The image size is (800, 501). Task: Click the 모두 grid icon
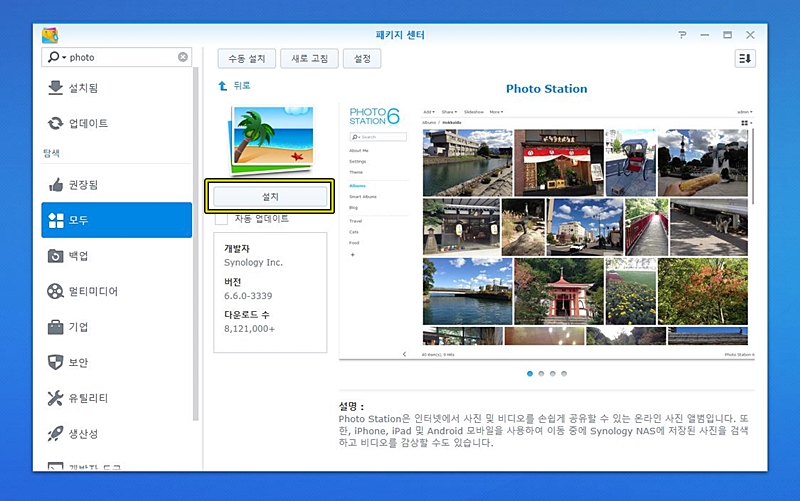(x=56, y=220)
